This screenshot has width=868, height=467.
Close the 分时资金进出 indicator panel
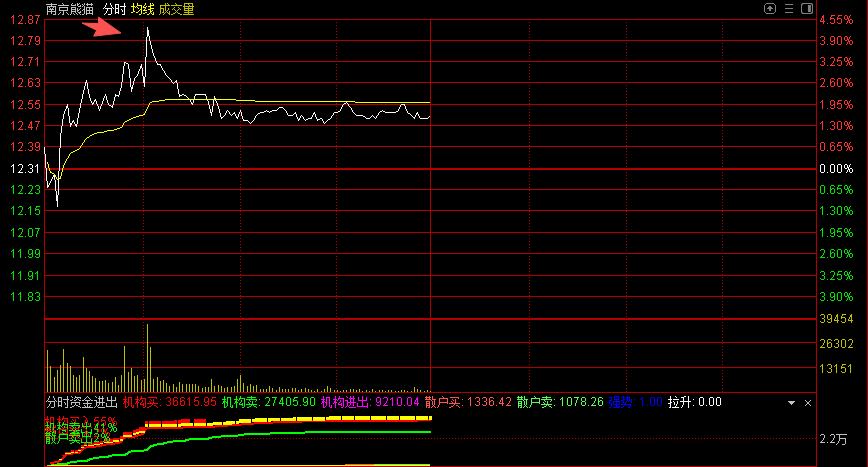click(x=808, y=402)
